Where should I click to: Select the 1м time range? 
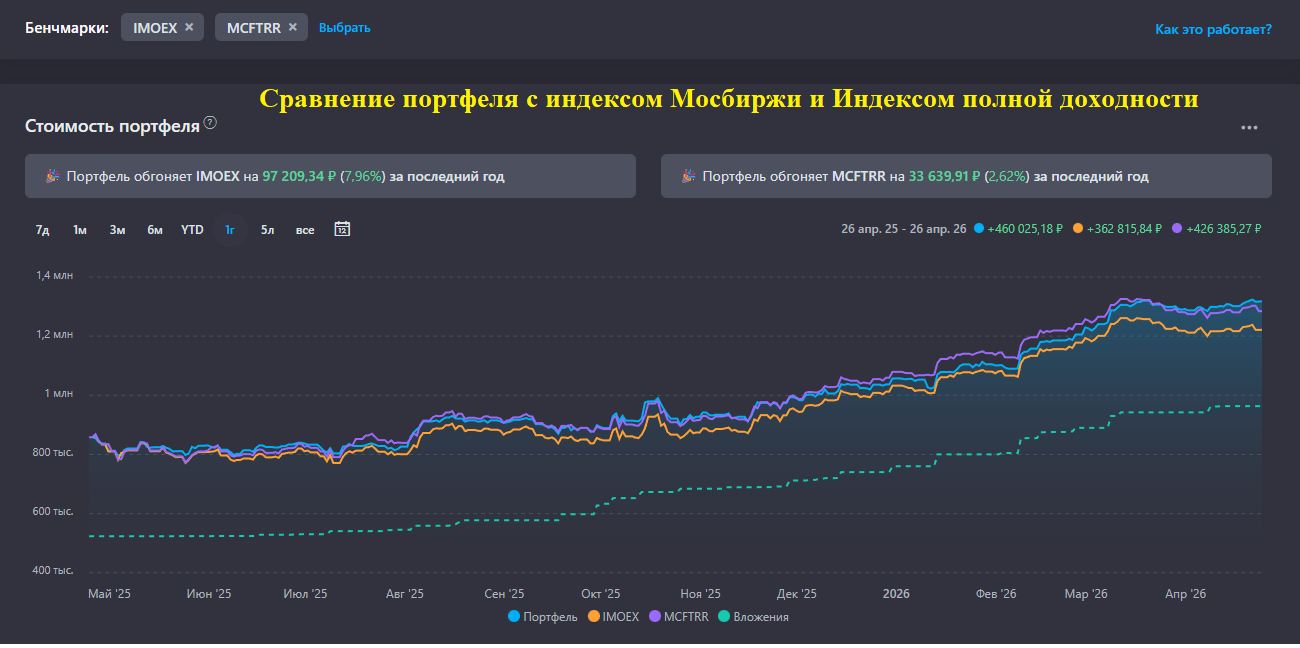[x=80, y=230]
